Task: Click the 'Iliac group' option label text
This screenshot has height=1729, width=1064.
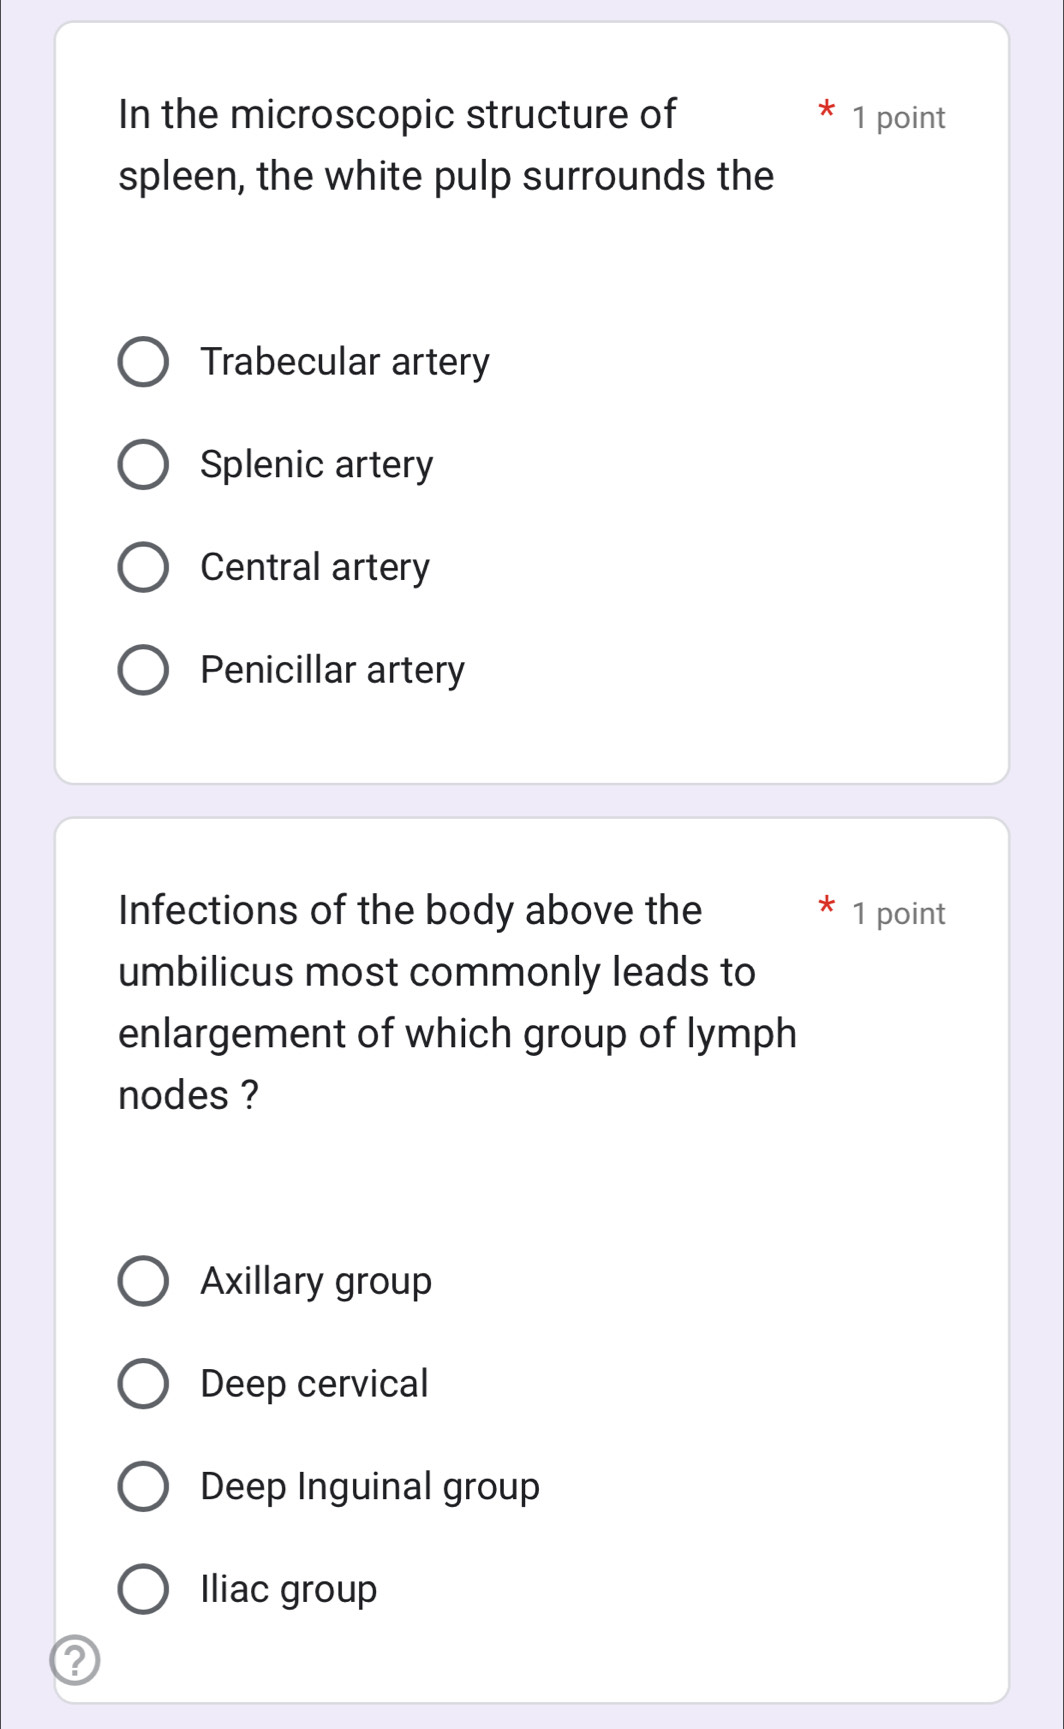Action: pos(289,1589)
